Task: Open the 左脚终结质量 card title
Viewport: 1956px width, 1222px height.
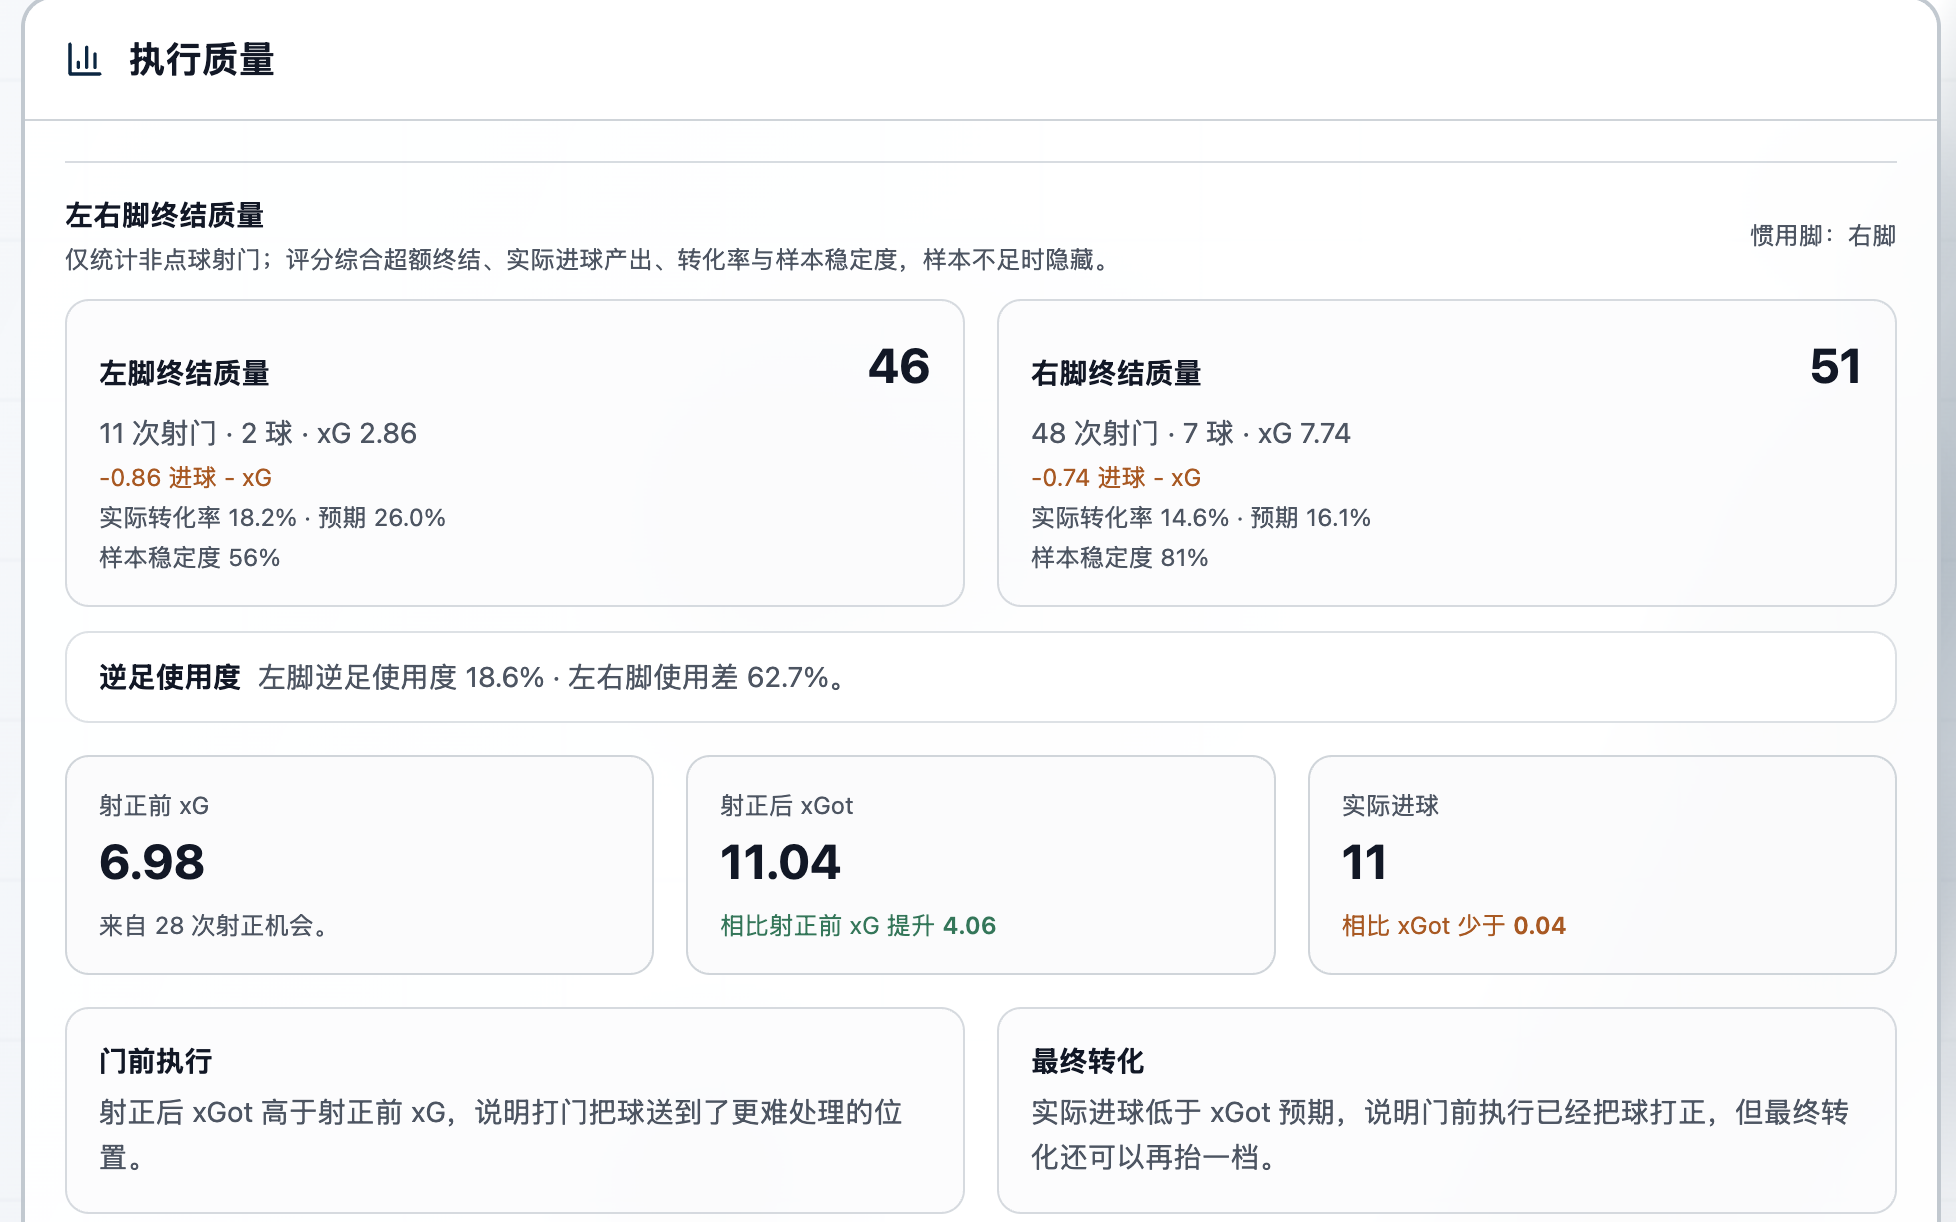Action: pyautogui.click(x=184, y=373)
